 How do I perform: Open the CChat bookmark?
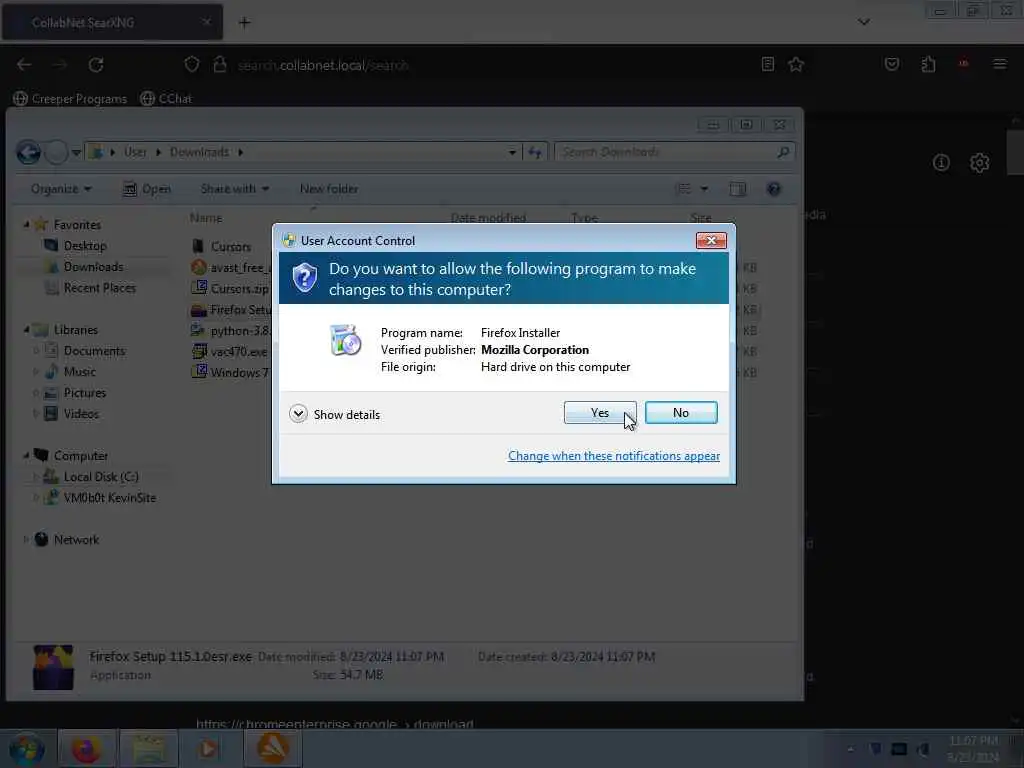coord(166,99)
